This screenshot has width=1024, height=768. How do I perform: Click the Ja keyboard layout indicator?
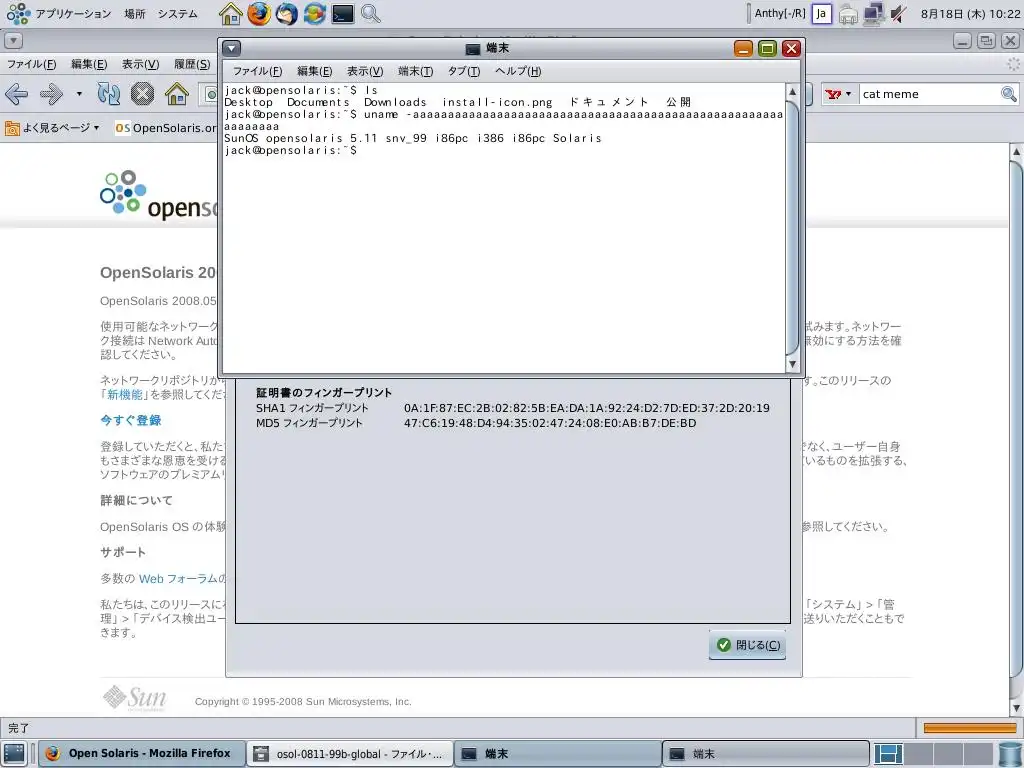pyautogui.click(x=822, y=13)
